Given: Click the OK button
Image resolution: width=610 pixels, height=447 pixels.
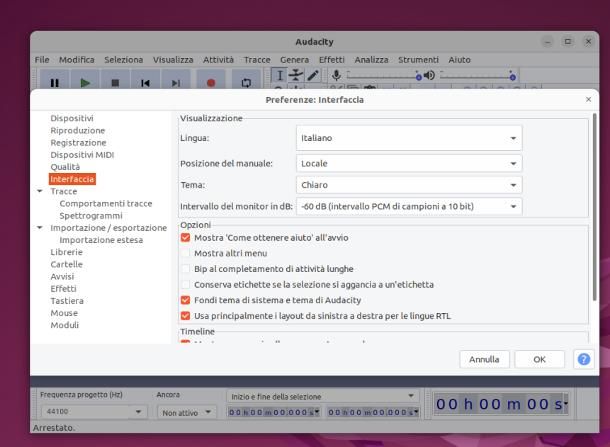Looking at the screenshot, I should click(x=539, y=359).
